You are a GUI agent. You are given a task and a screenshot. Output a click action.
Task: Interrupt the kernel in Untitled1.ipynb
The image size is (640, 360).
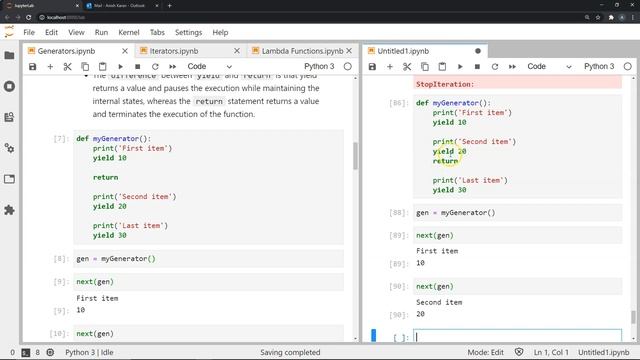point(477,67)
